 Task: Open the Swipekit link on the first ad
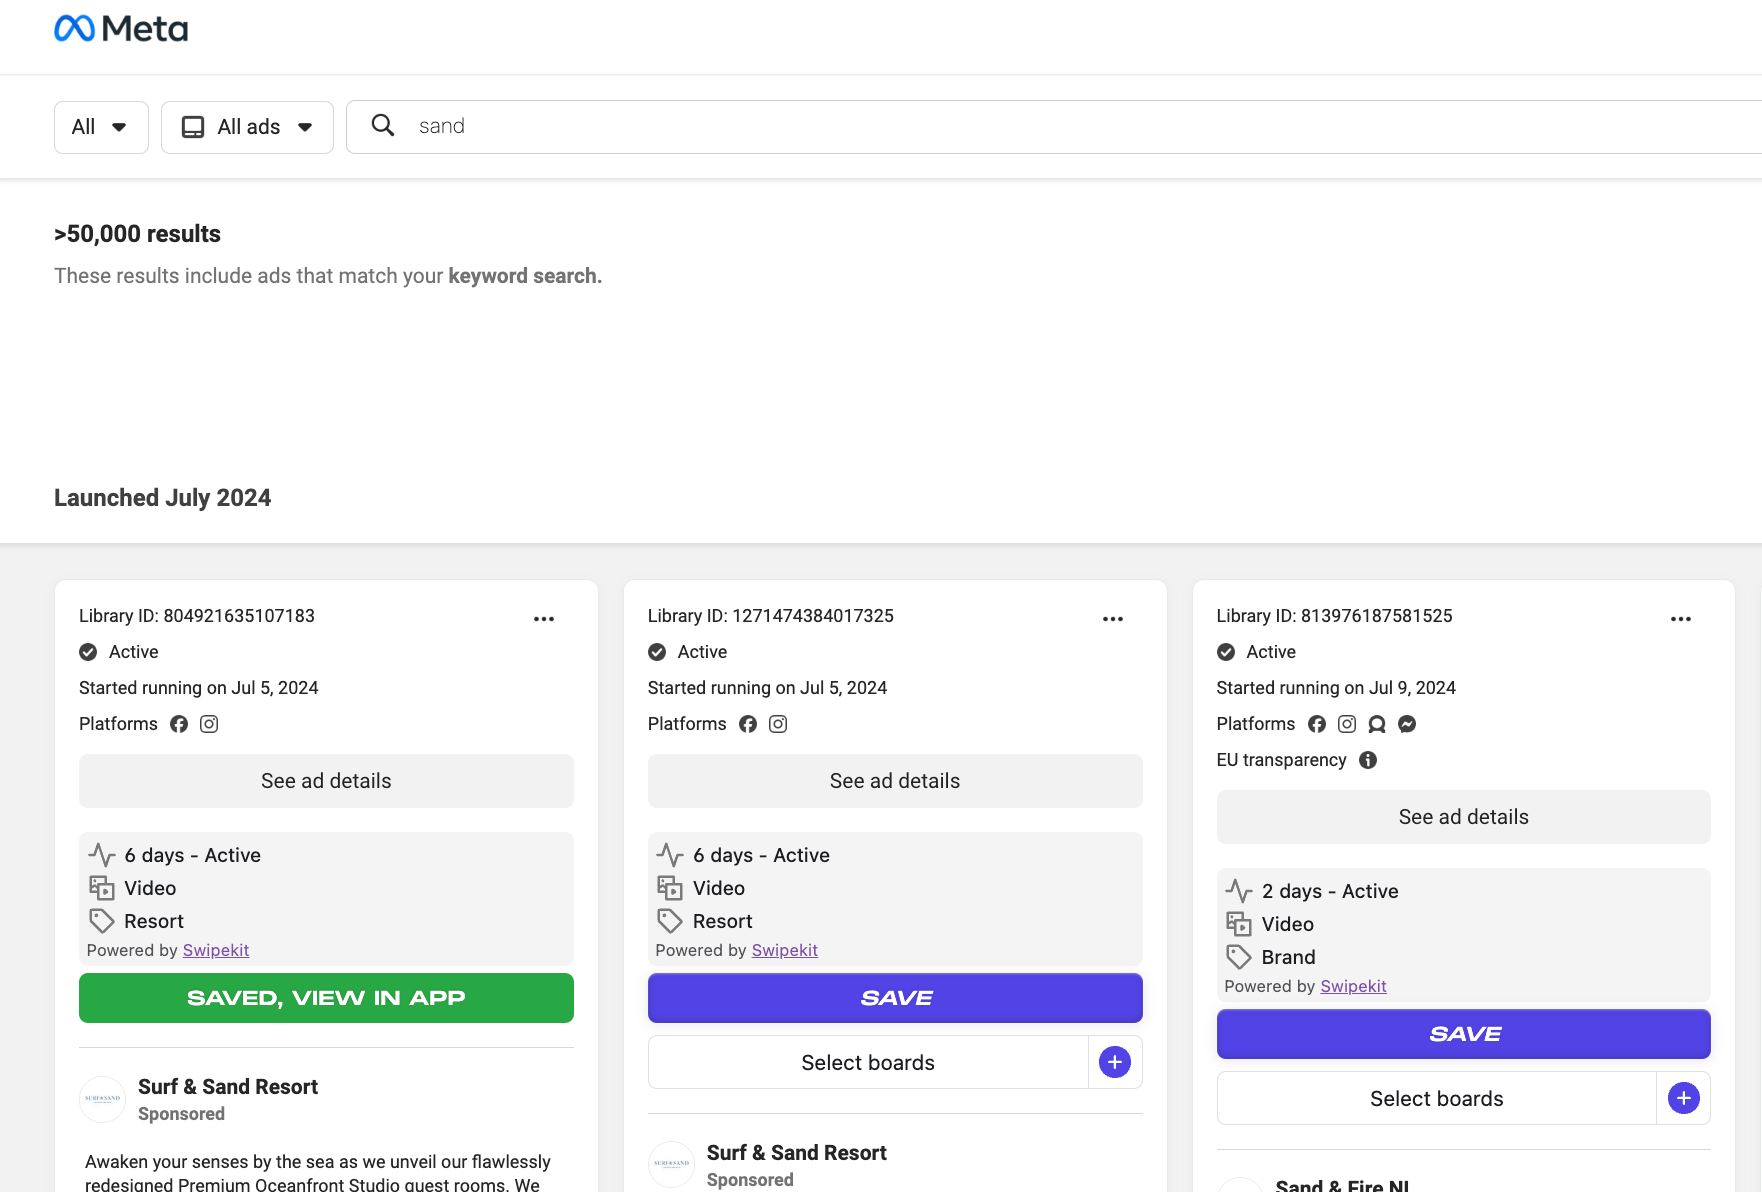[x=215, y=950]
